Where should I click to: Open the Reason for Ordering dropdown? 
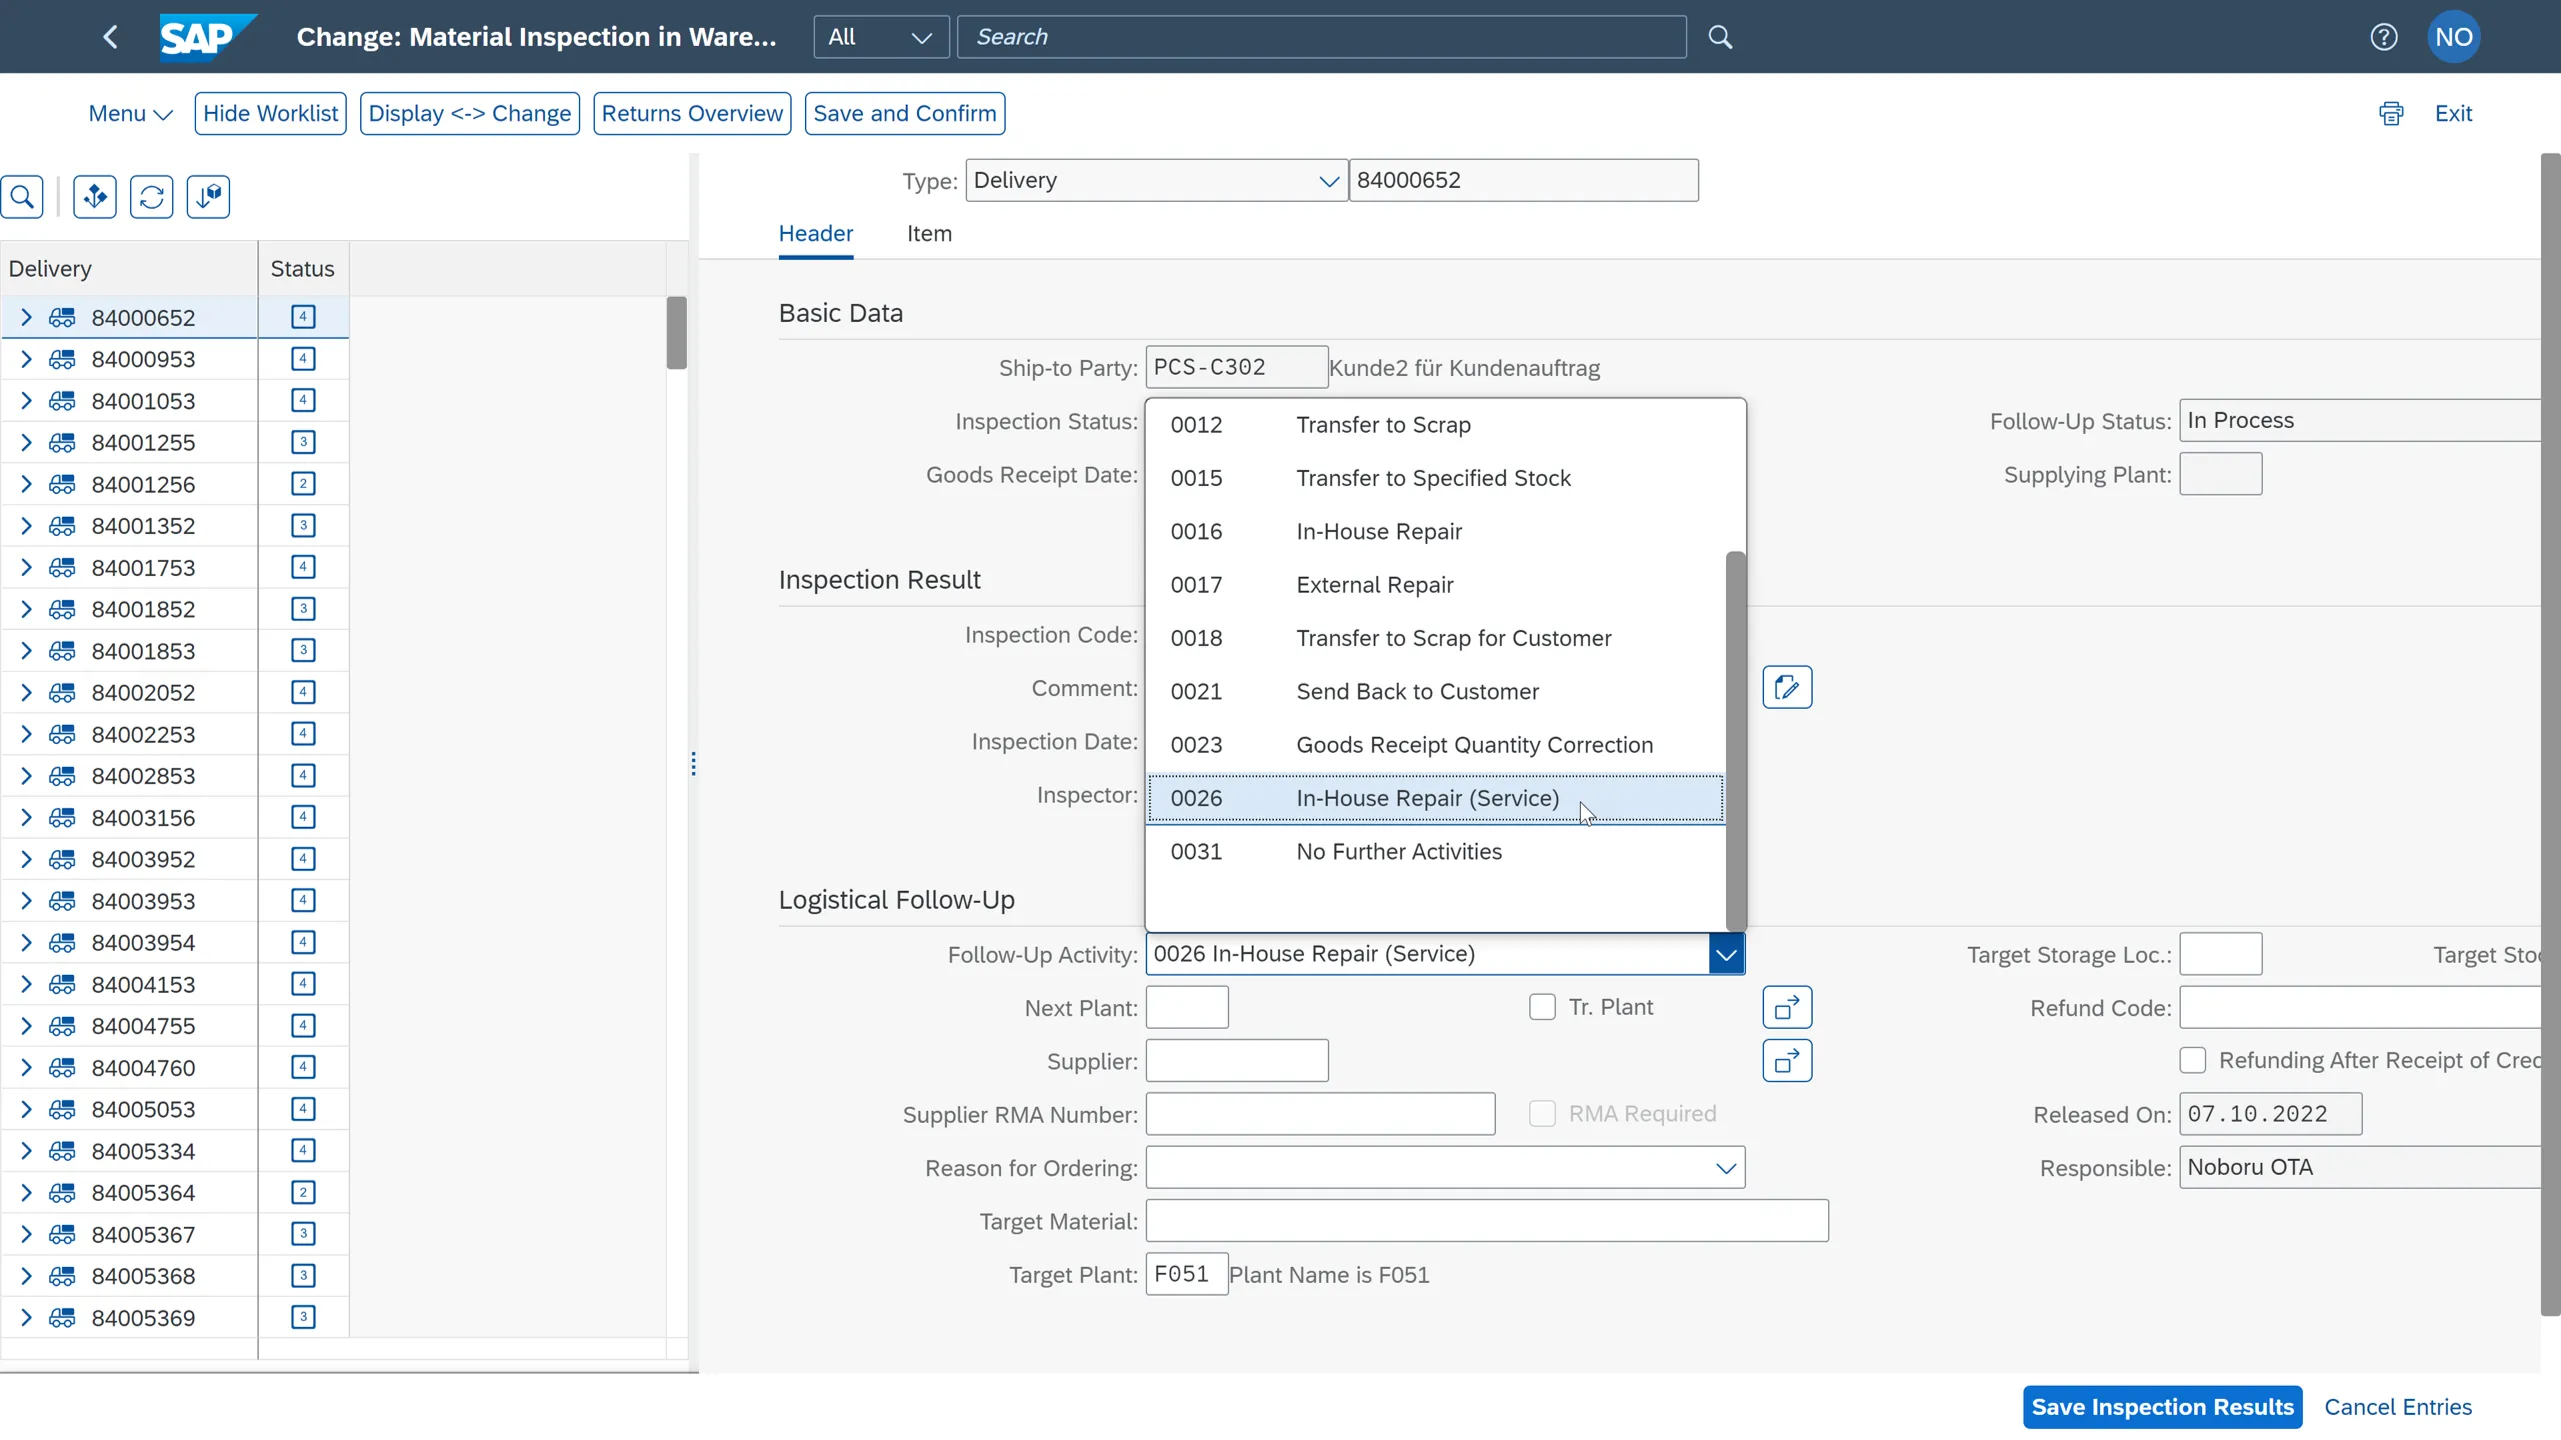[1724, 1167]
